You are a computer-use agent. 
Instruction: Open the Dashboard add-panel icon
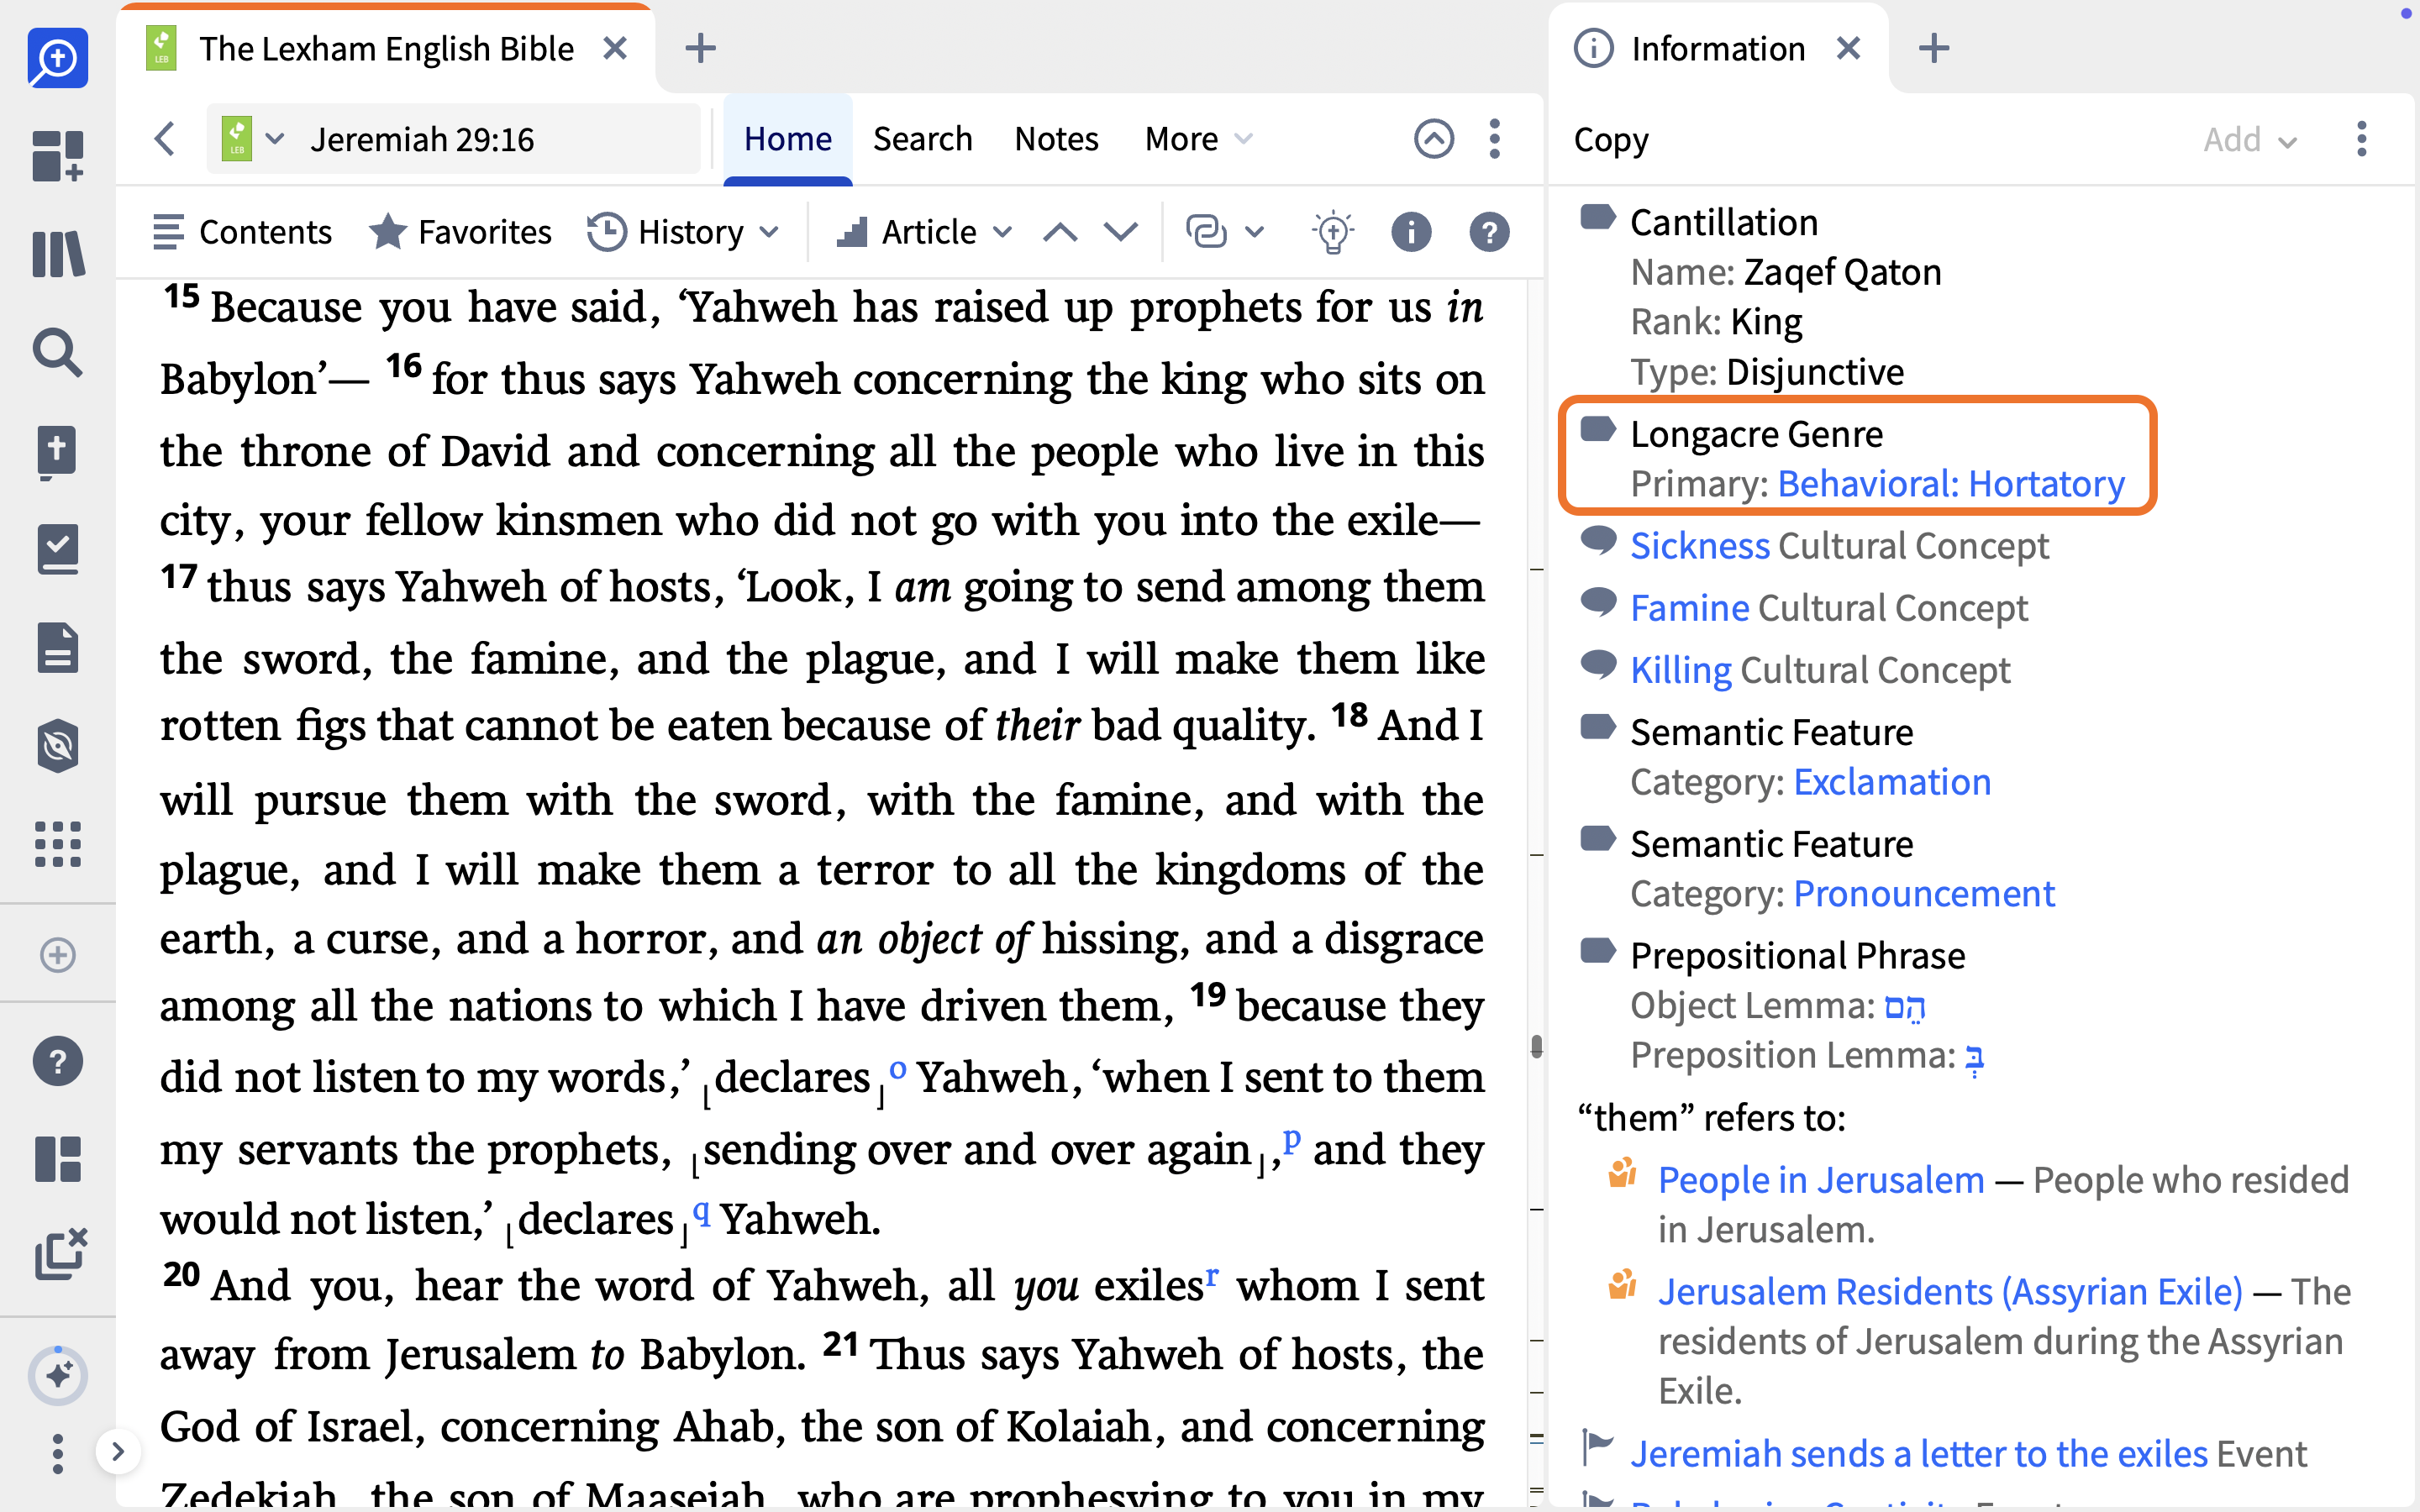[58, 156]
